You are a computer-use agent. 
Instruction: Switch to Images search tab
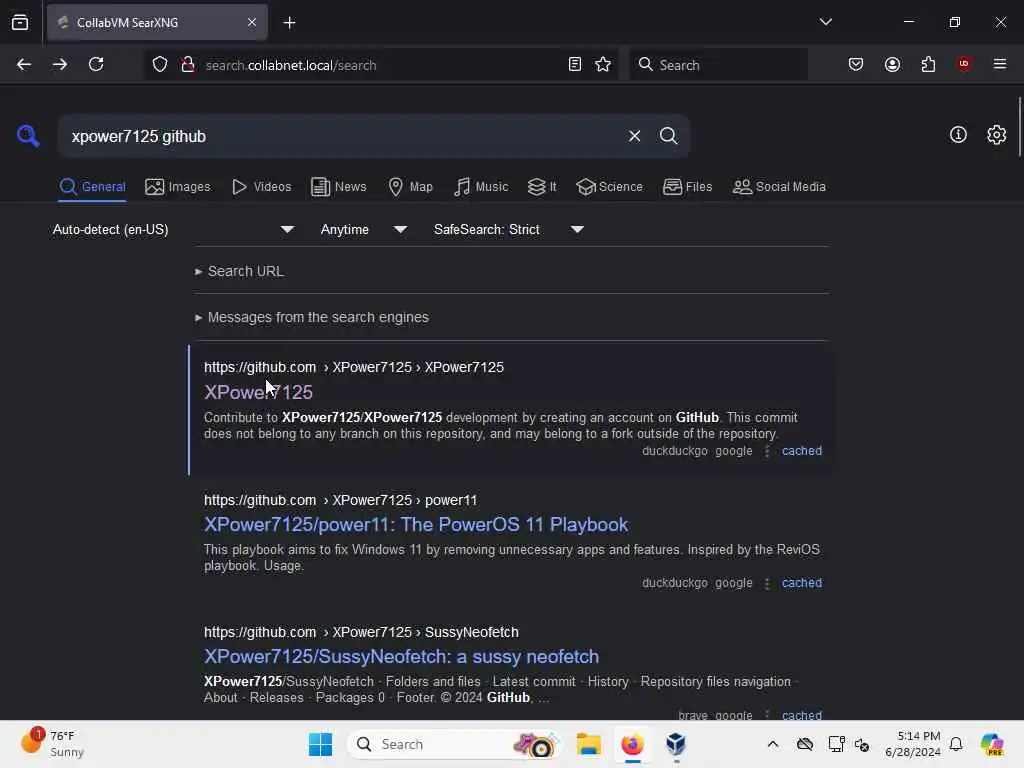(x=178, y=187)
